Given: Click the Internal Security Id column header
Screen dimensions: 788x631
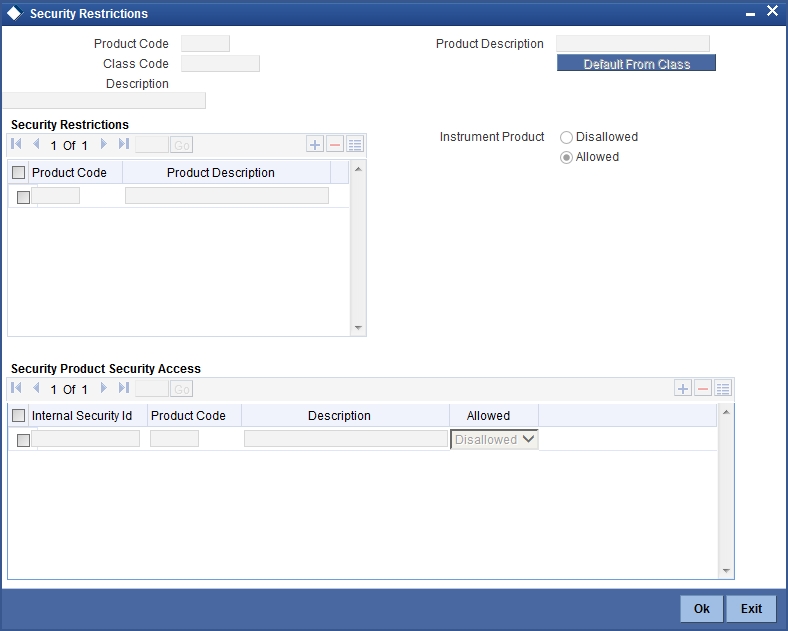Looking at the screenshot, I should pos(82,416).
